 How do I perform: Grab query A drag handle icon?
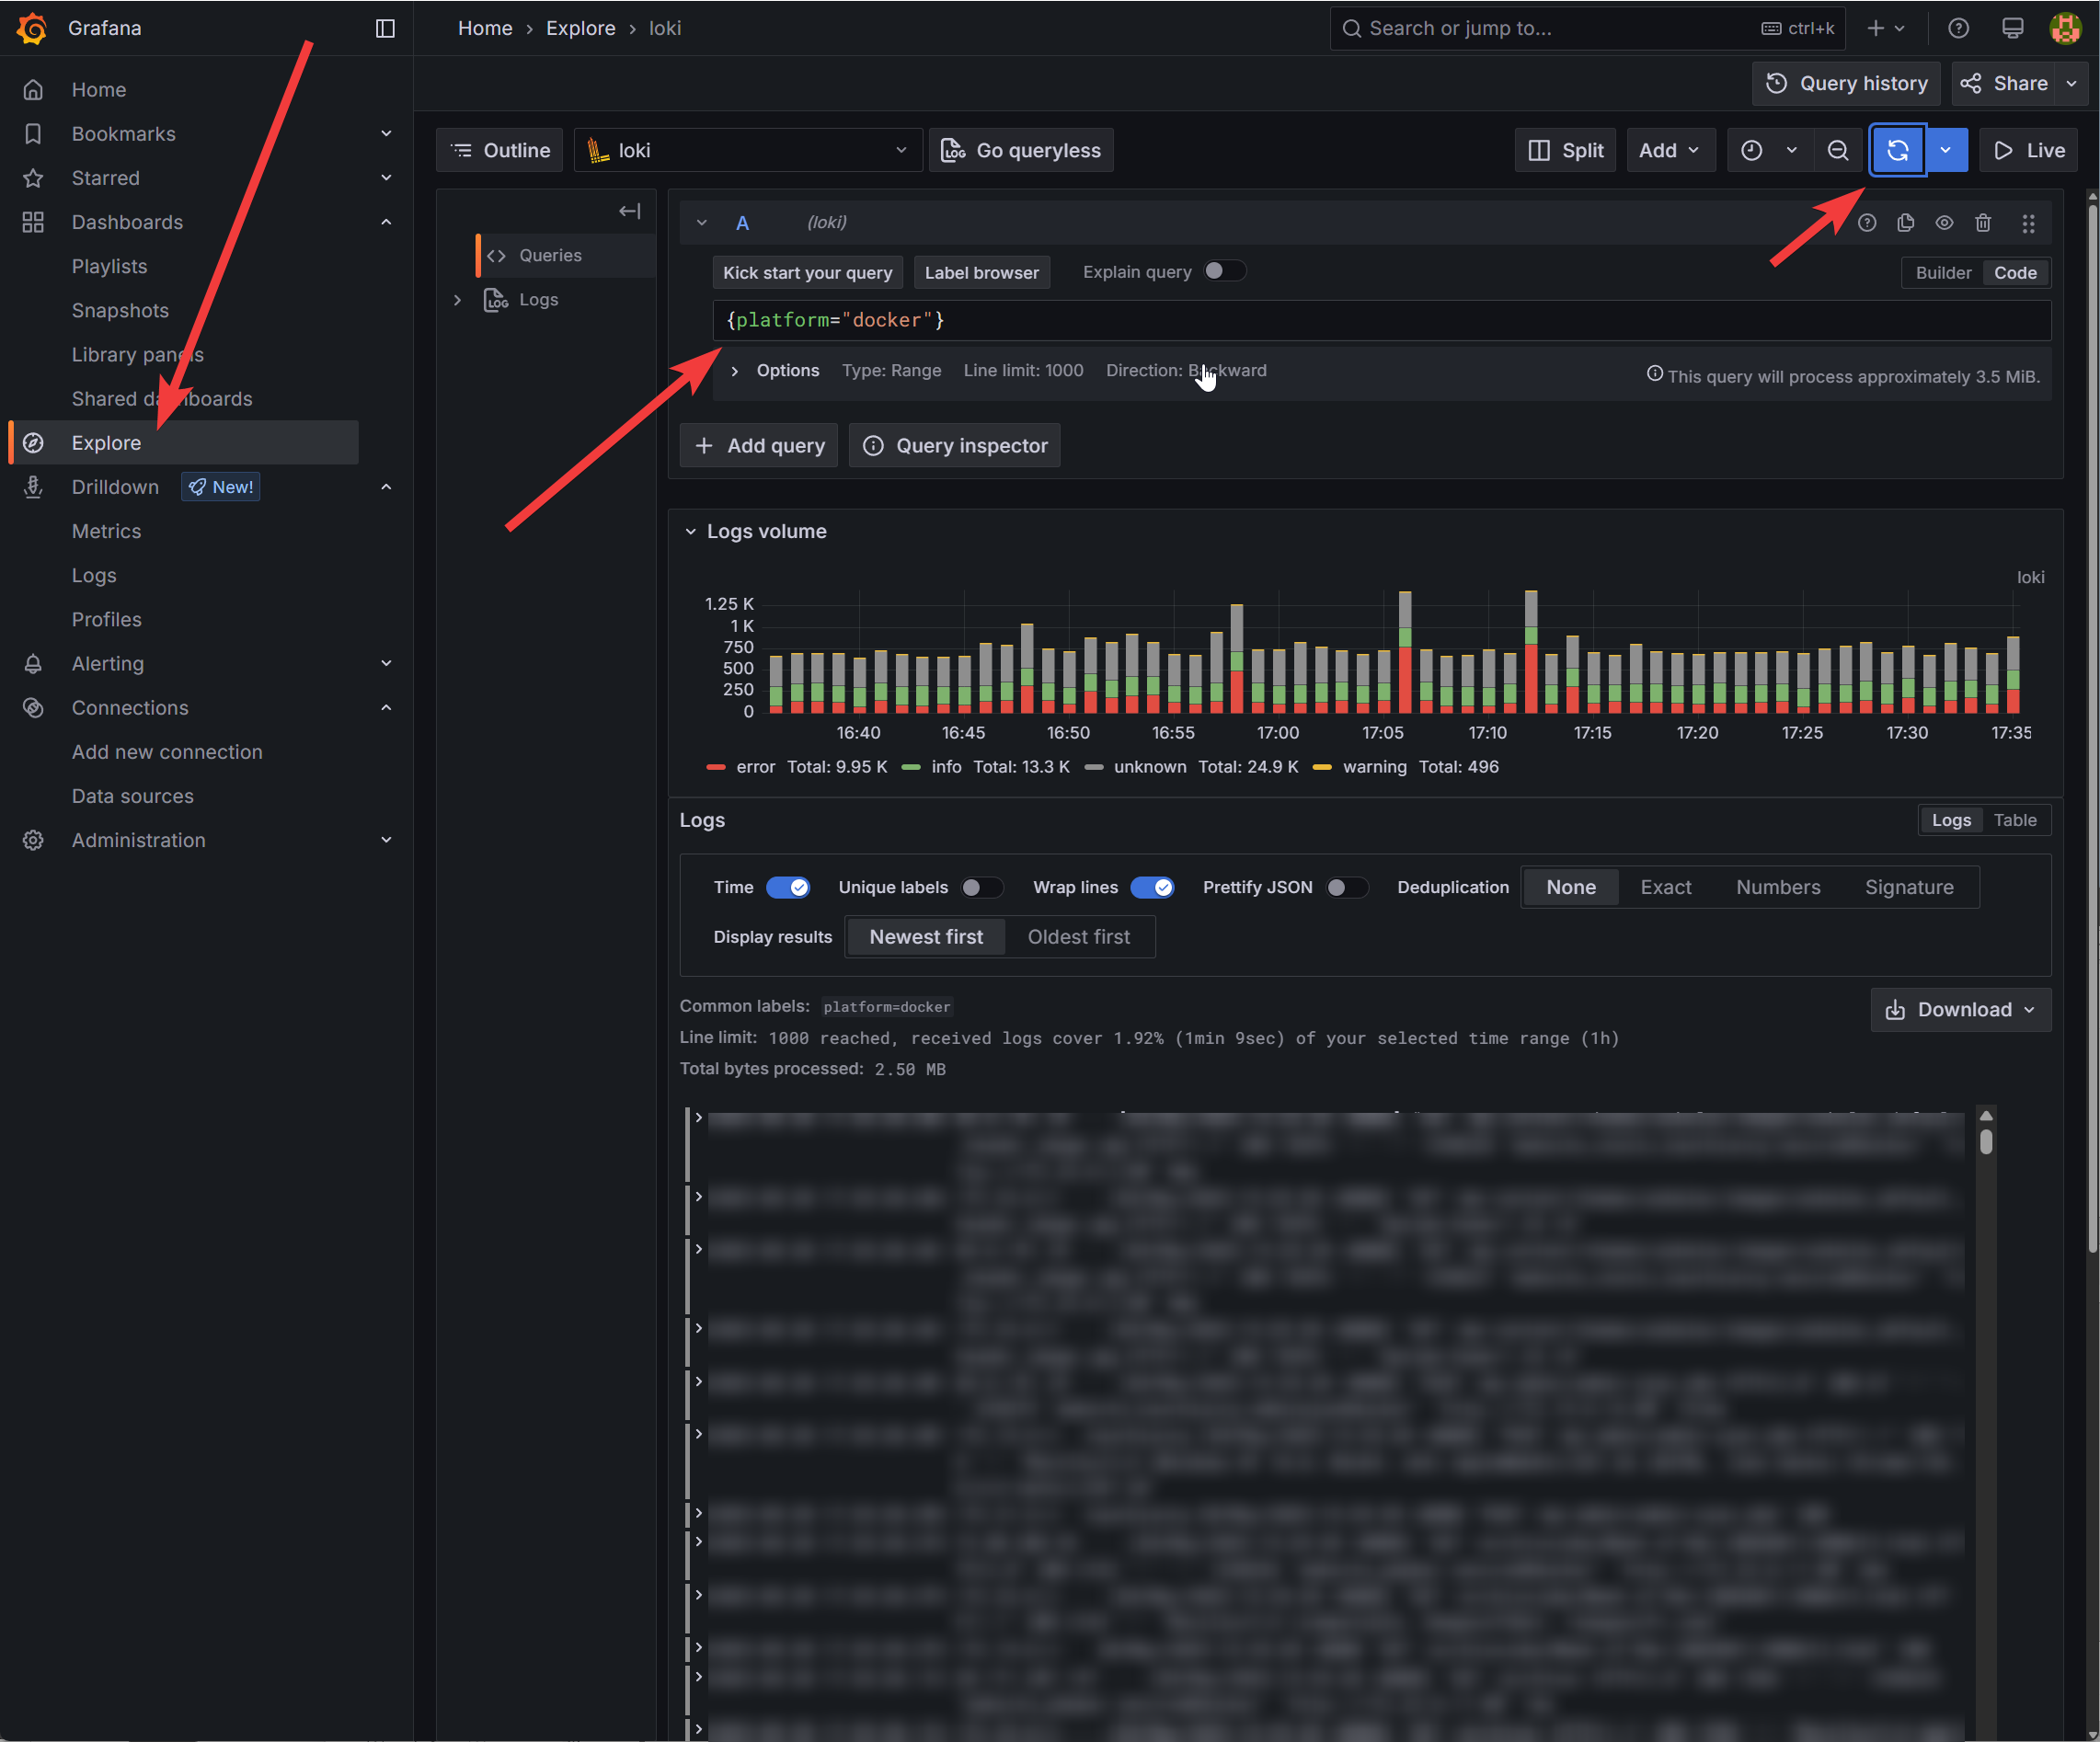(2028, 223)
